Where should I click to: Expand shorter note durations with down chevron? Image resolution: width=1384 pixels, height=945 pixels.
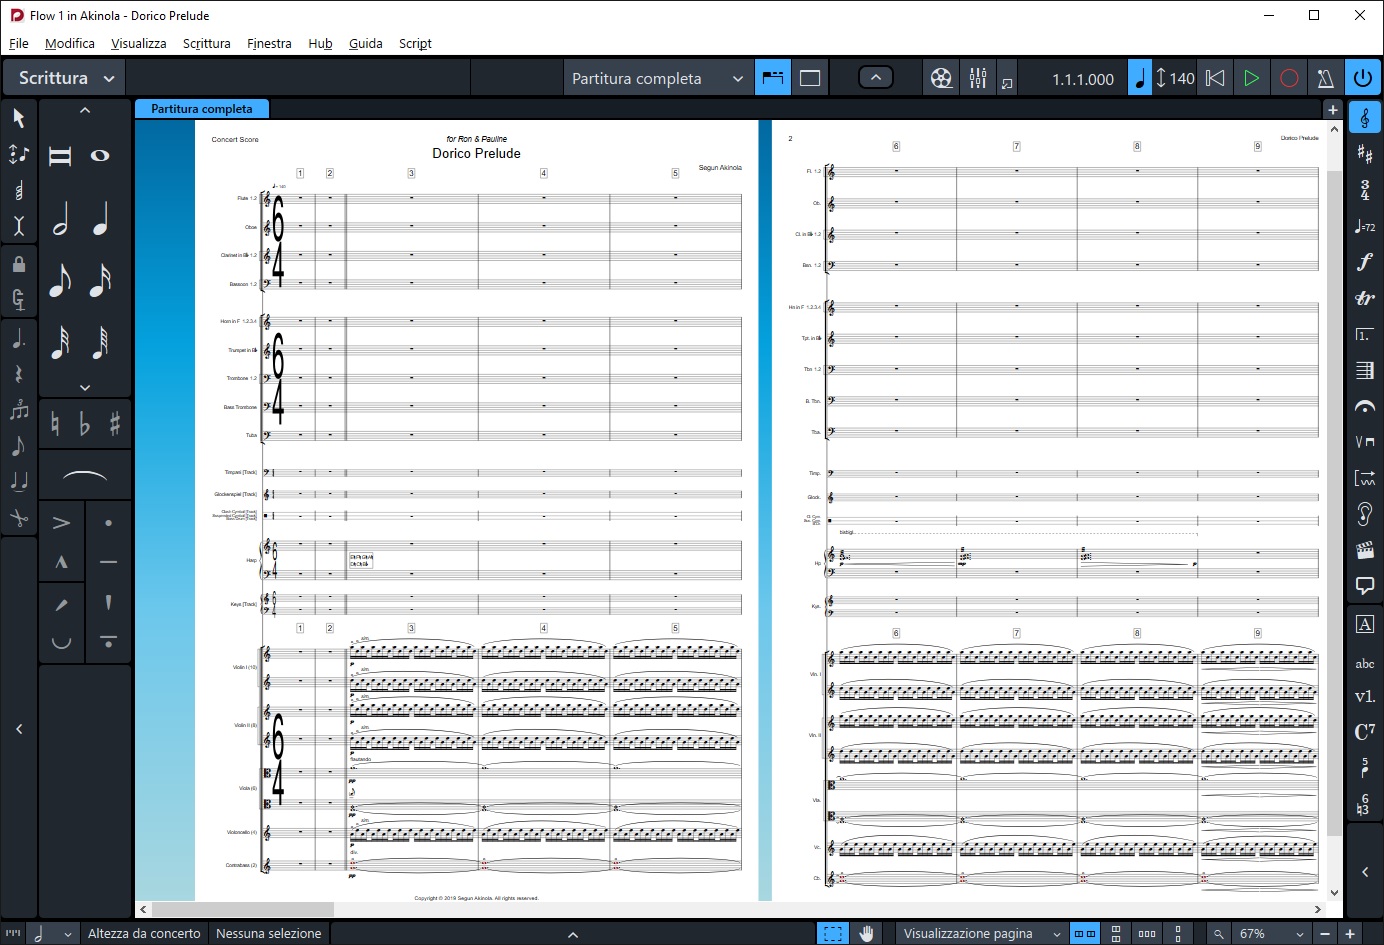click(x=85, y=387)
